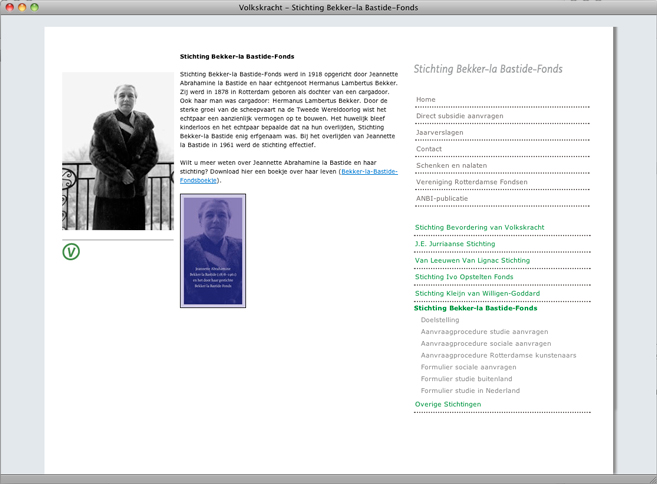Minimize window with the yellow button
The width and height of the screenshot is (657, 484).
tap(22, 7)
